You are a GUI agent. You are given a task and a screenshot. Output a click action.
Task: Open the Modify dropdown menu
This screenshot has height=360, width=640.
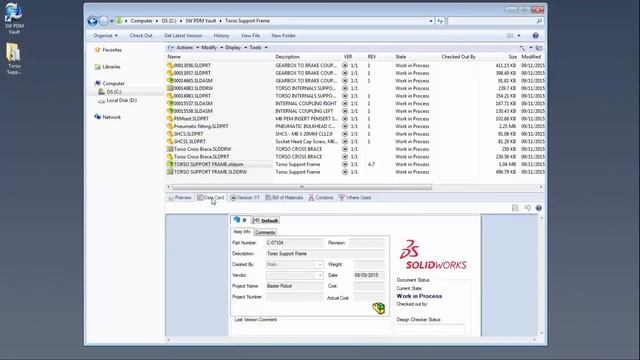(212, 48)
